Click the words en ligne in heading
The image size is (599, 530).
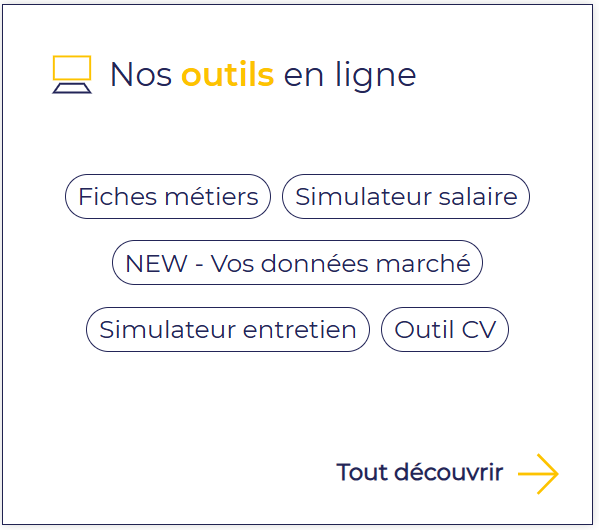pyautogui.click(x=350, y=76)
